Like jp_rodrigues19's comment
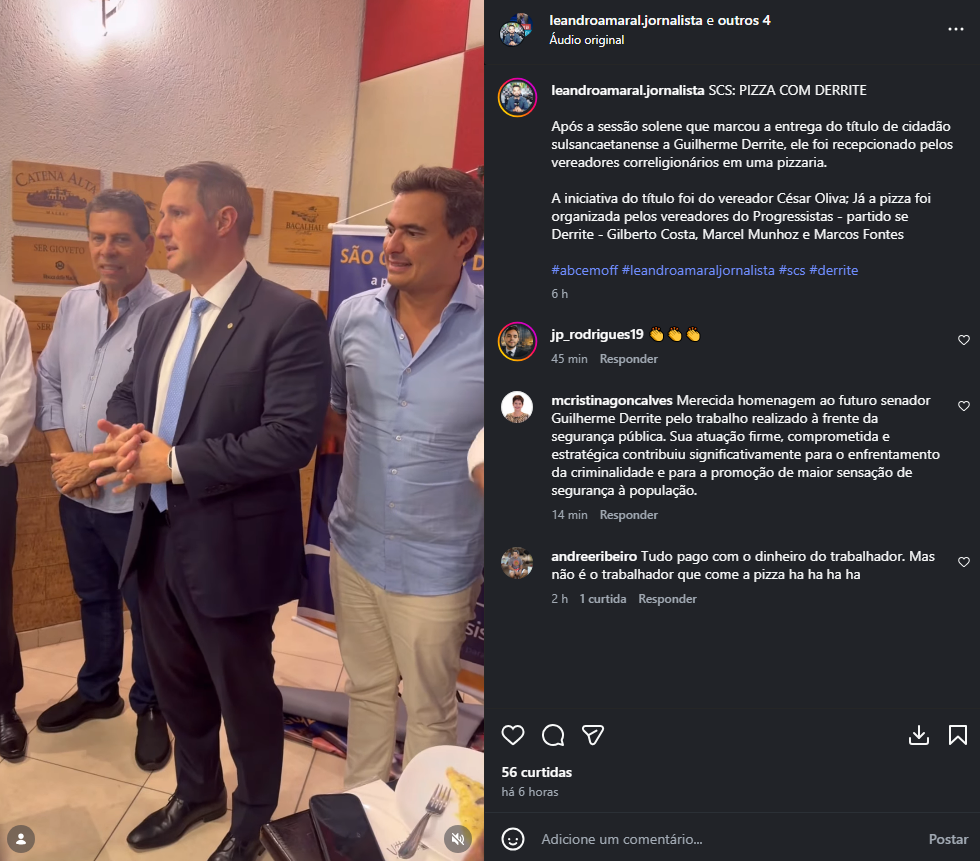980x861 pixels. pos(964,340)
